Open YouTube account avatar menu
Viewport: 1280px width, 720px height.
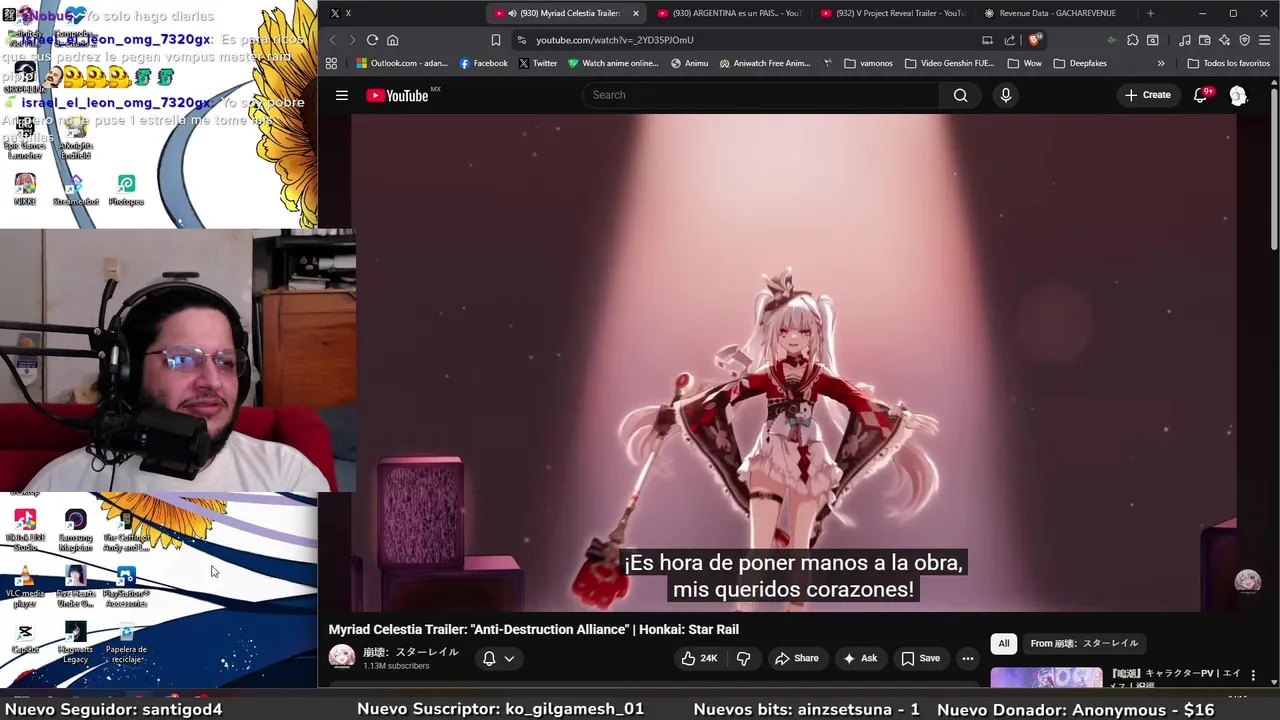(x=1238, y=95)
